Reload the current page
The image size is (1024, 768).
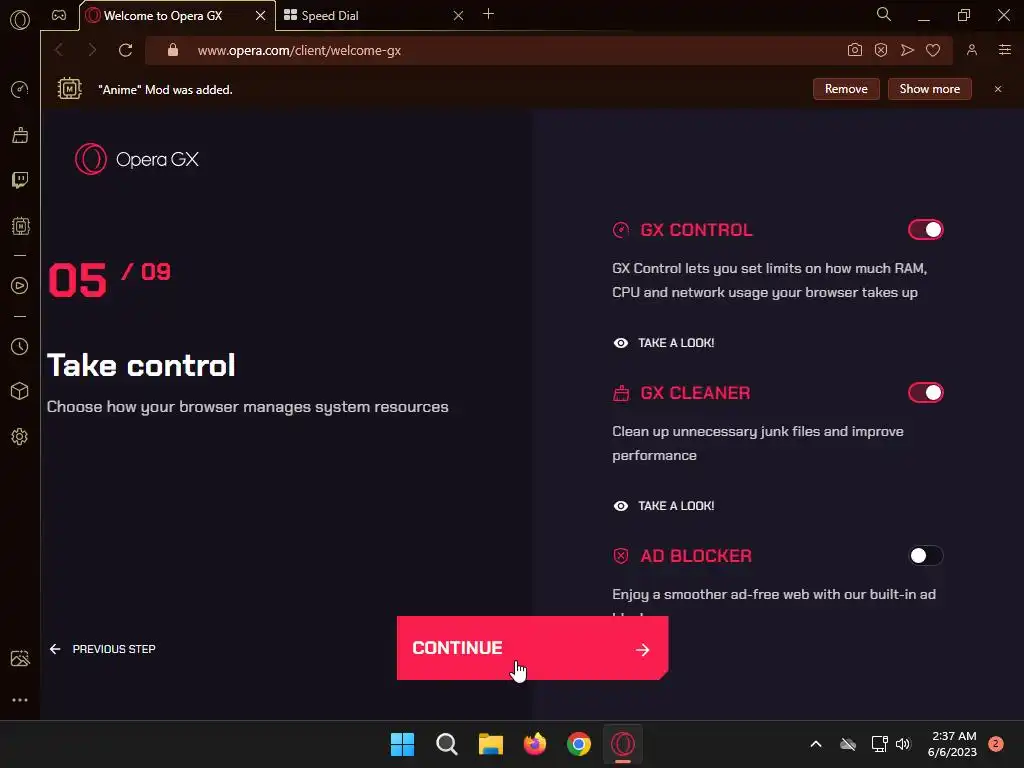pyautogui.click(x=125, y=50)
